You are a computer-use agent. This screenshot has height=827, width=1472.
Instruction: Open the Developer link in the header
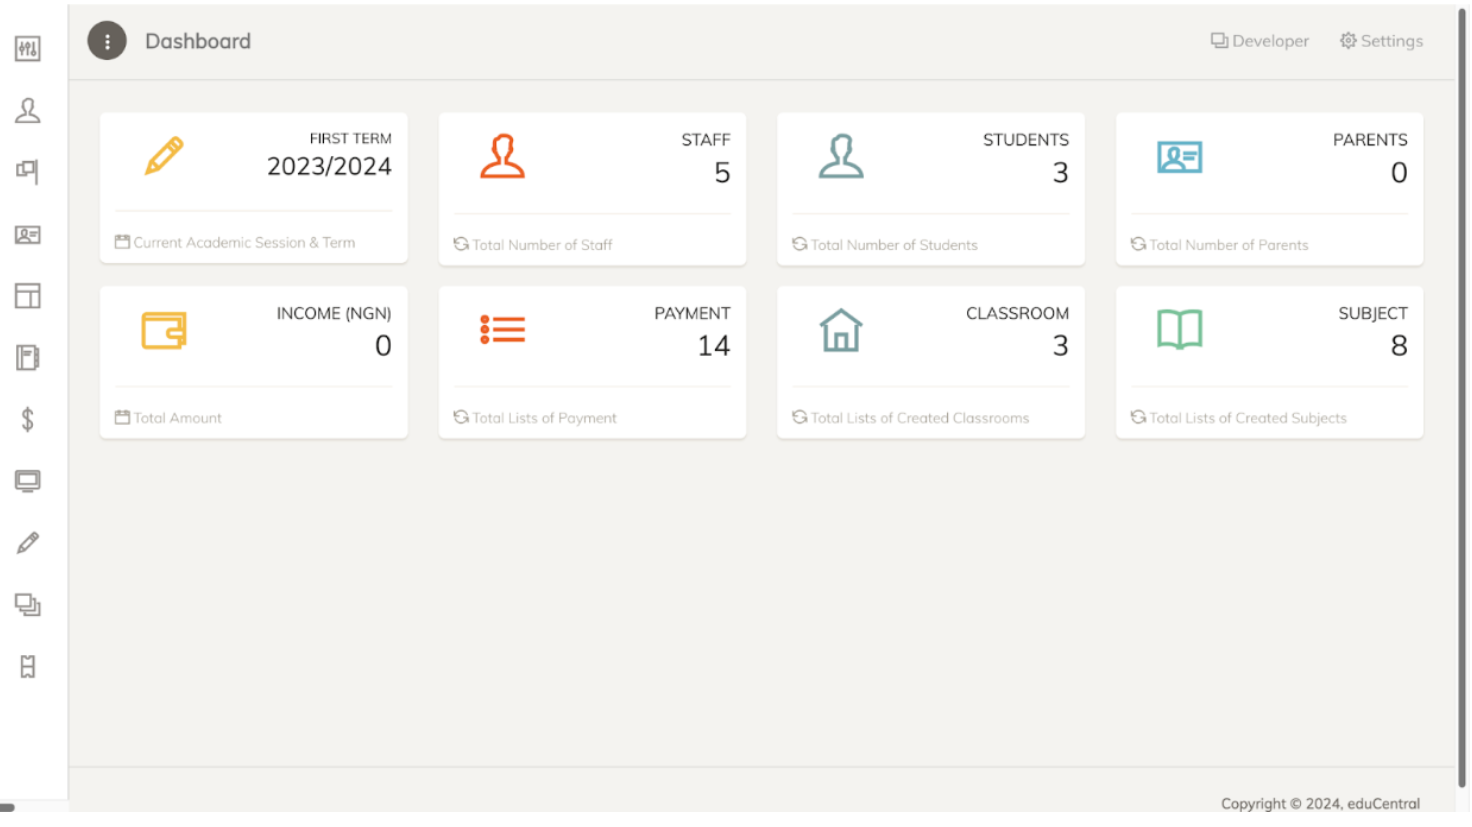1260,41
